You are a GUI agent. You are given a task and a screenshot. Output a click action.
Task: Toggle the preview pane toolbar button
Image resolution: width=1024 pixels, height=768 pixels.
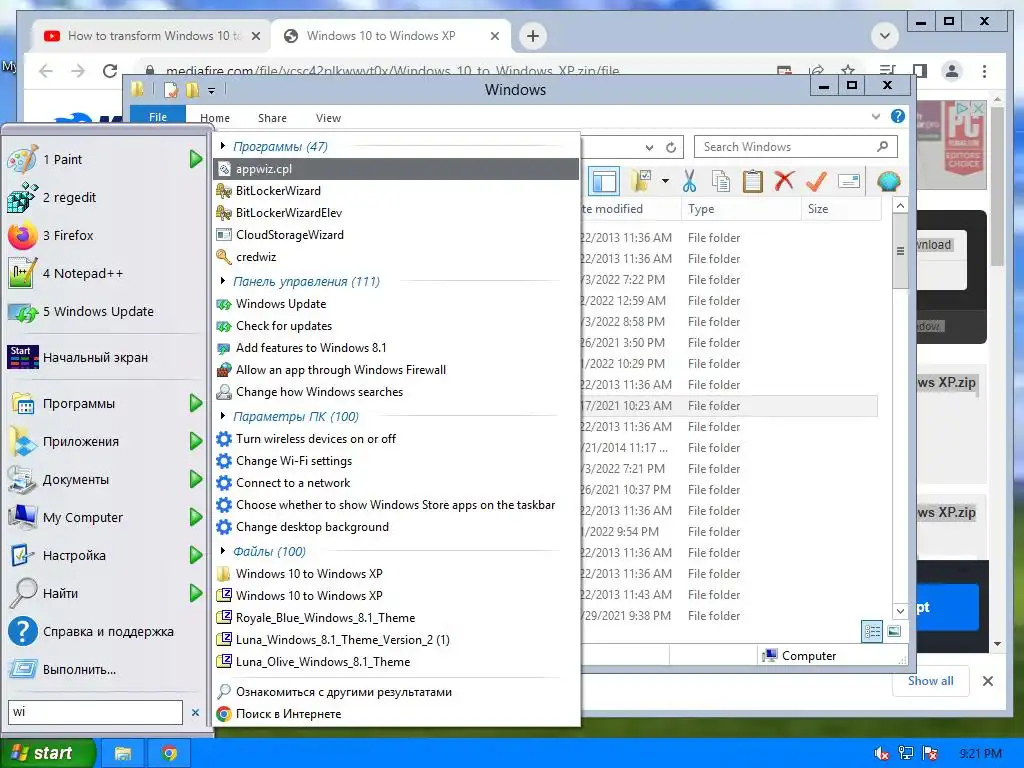604,182
